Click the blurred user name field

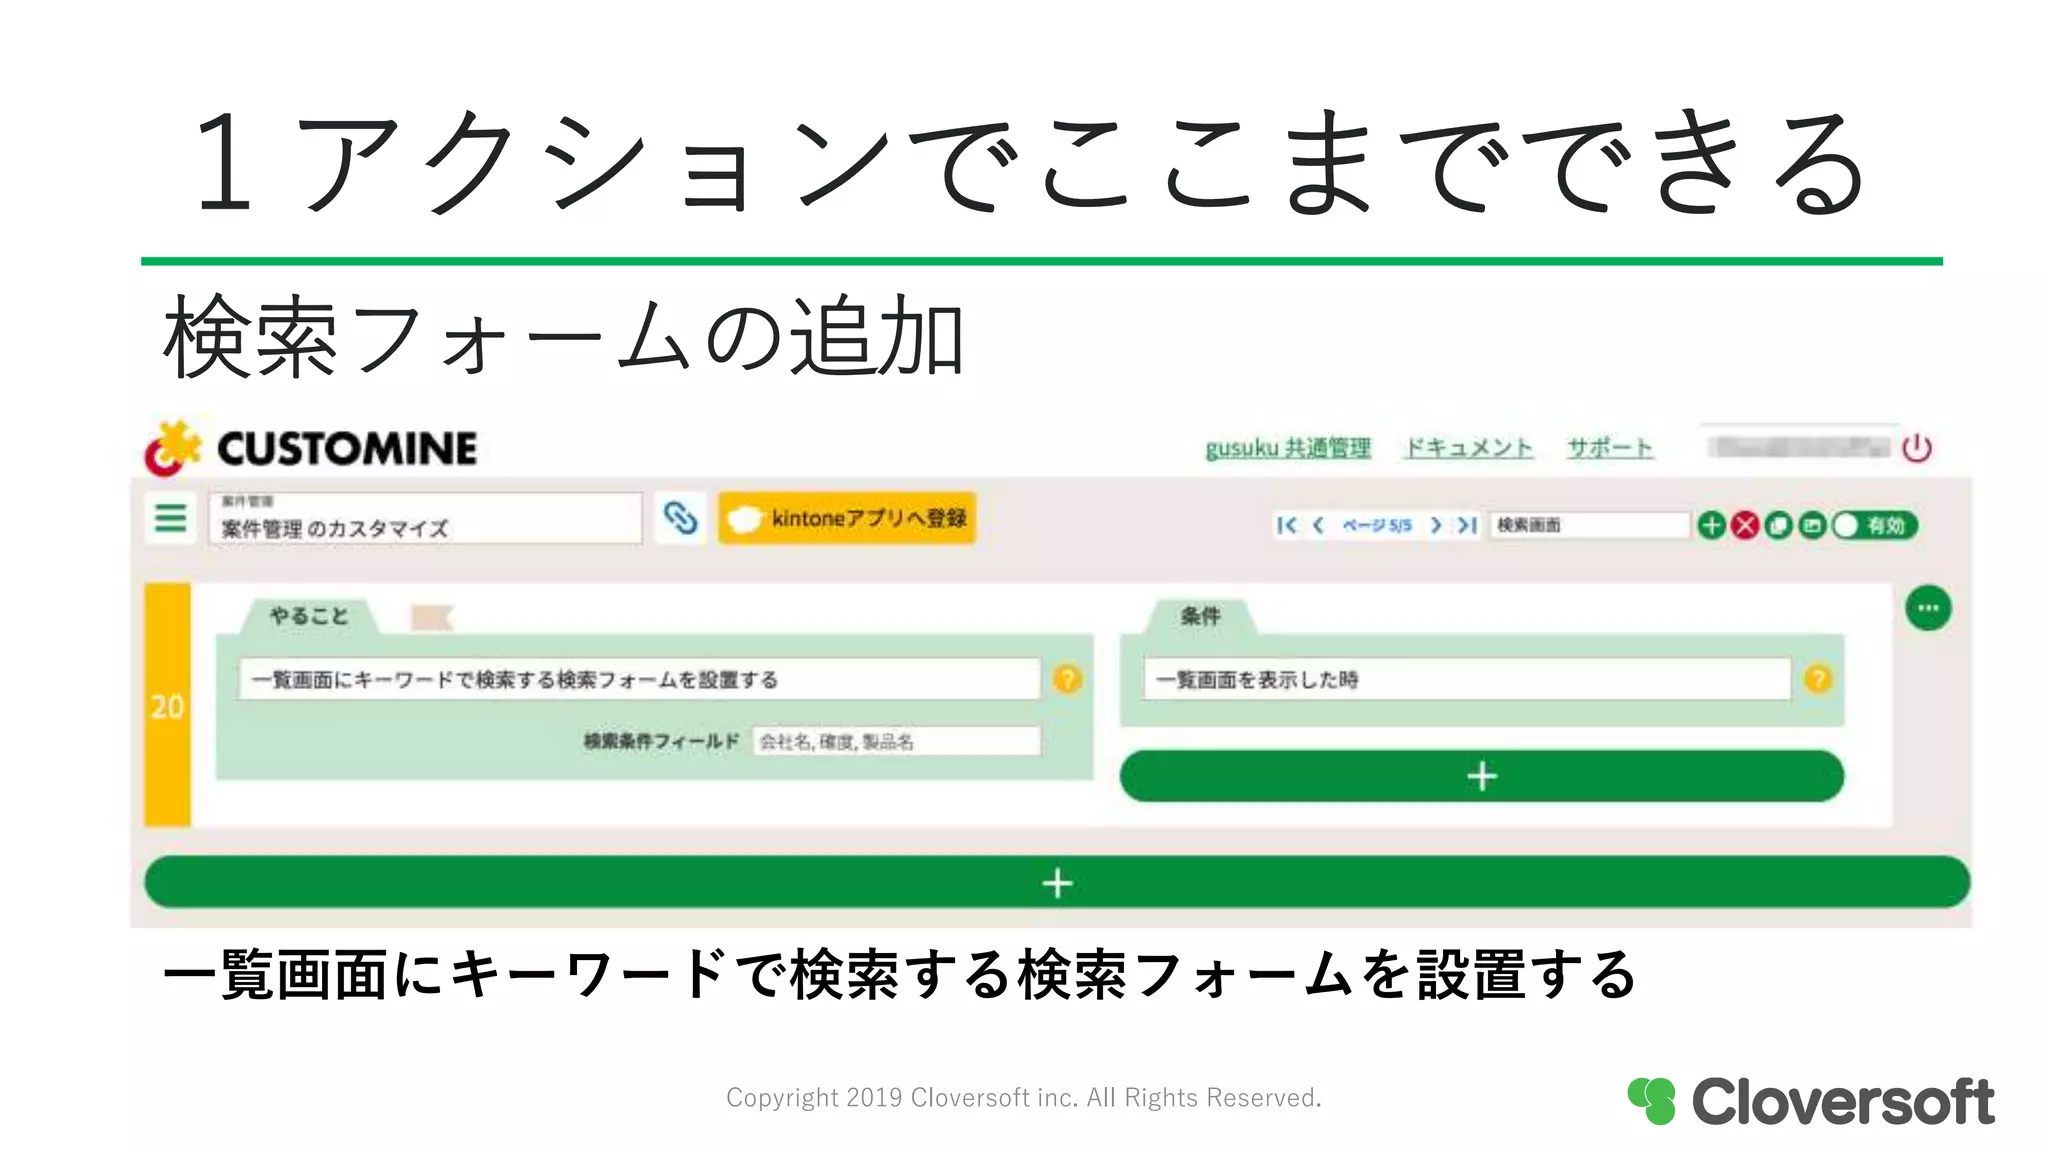coord(1798,447)
